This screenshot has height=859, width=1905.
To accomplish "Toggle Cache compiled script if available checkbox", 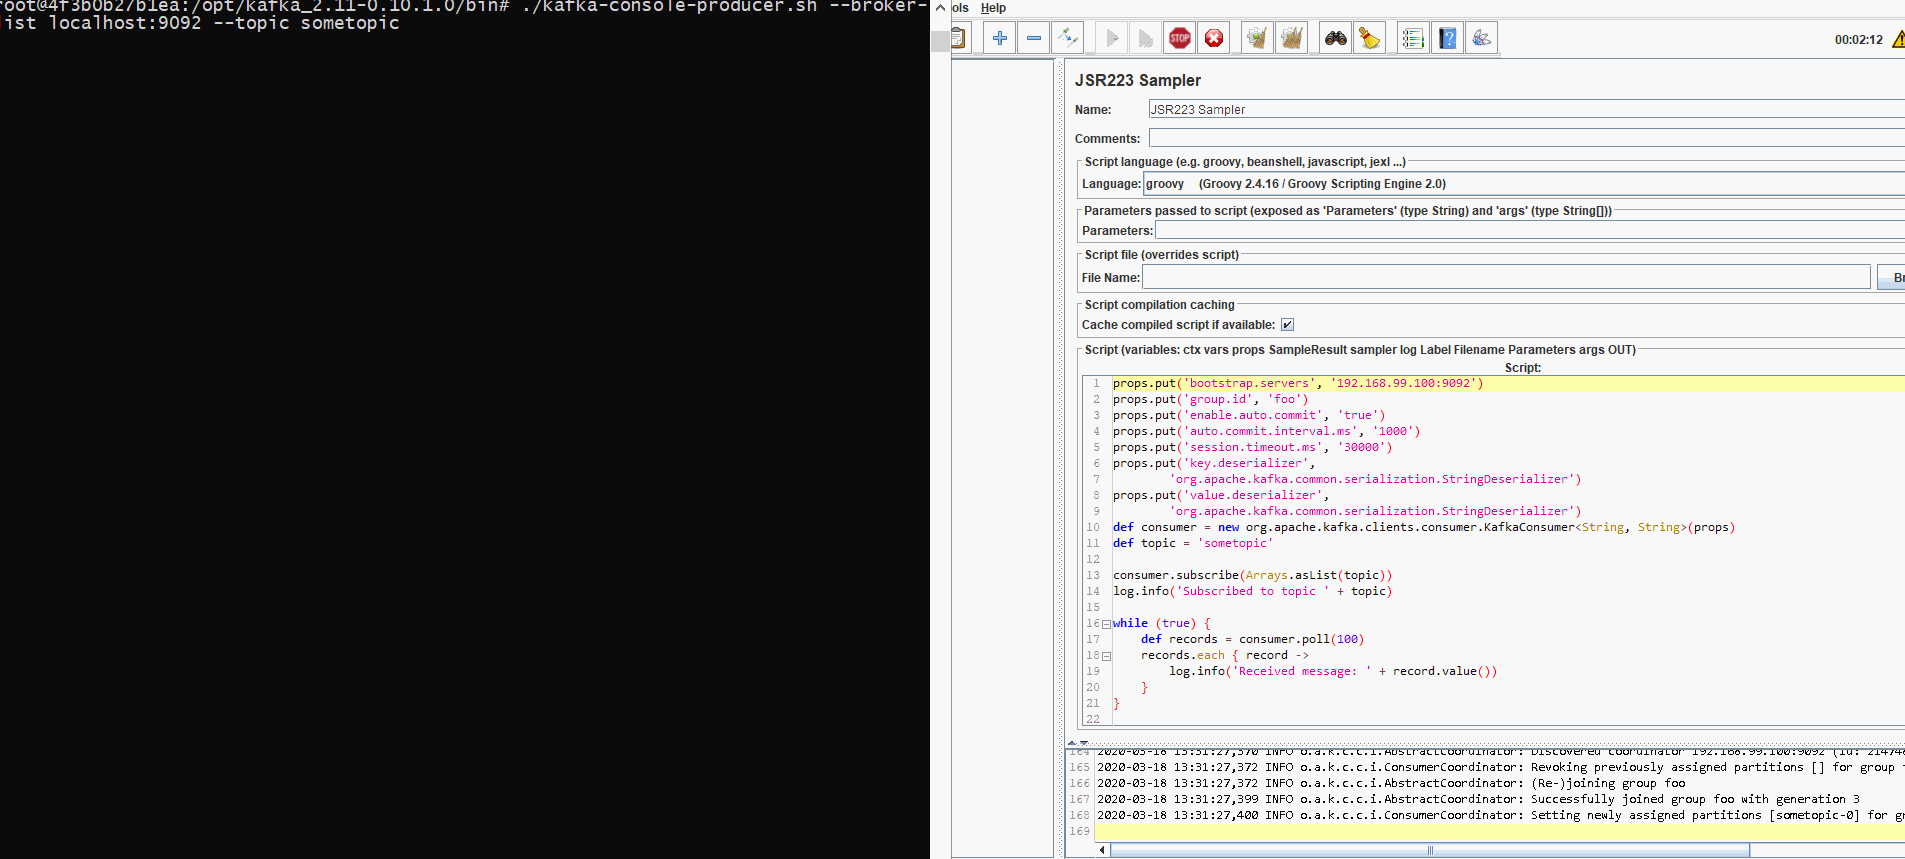I will point(1287,325).
